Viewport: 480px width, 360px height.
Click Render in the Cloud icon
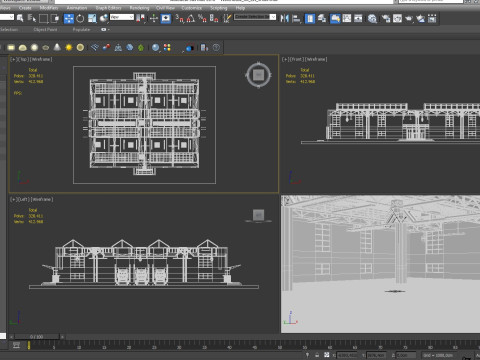tap(420, 18)
